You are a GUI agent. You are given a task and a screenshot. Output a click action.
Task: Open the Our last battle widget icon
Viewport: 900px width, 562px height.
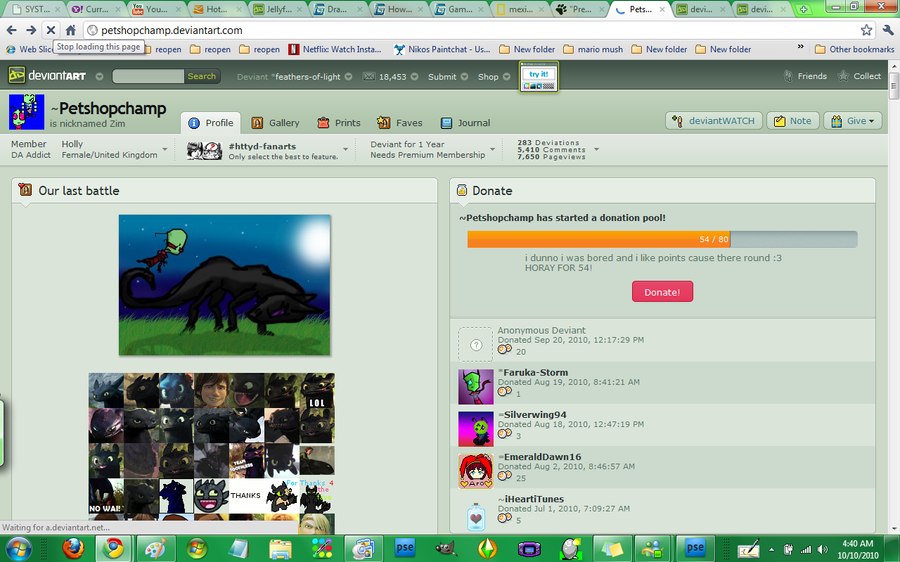(x=25, y=189)
